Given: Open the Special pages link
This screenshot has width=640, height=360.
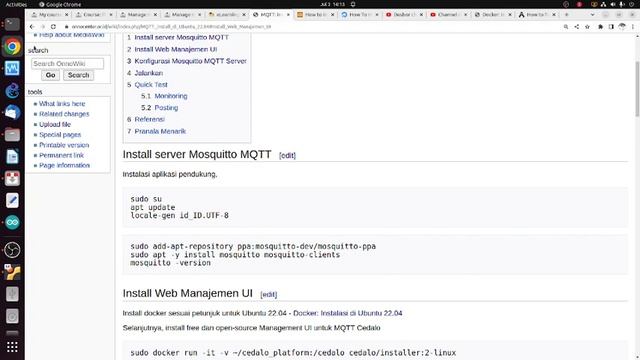Looking at the screenshot, I should tap(60, 135).
